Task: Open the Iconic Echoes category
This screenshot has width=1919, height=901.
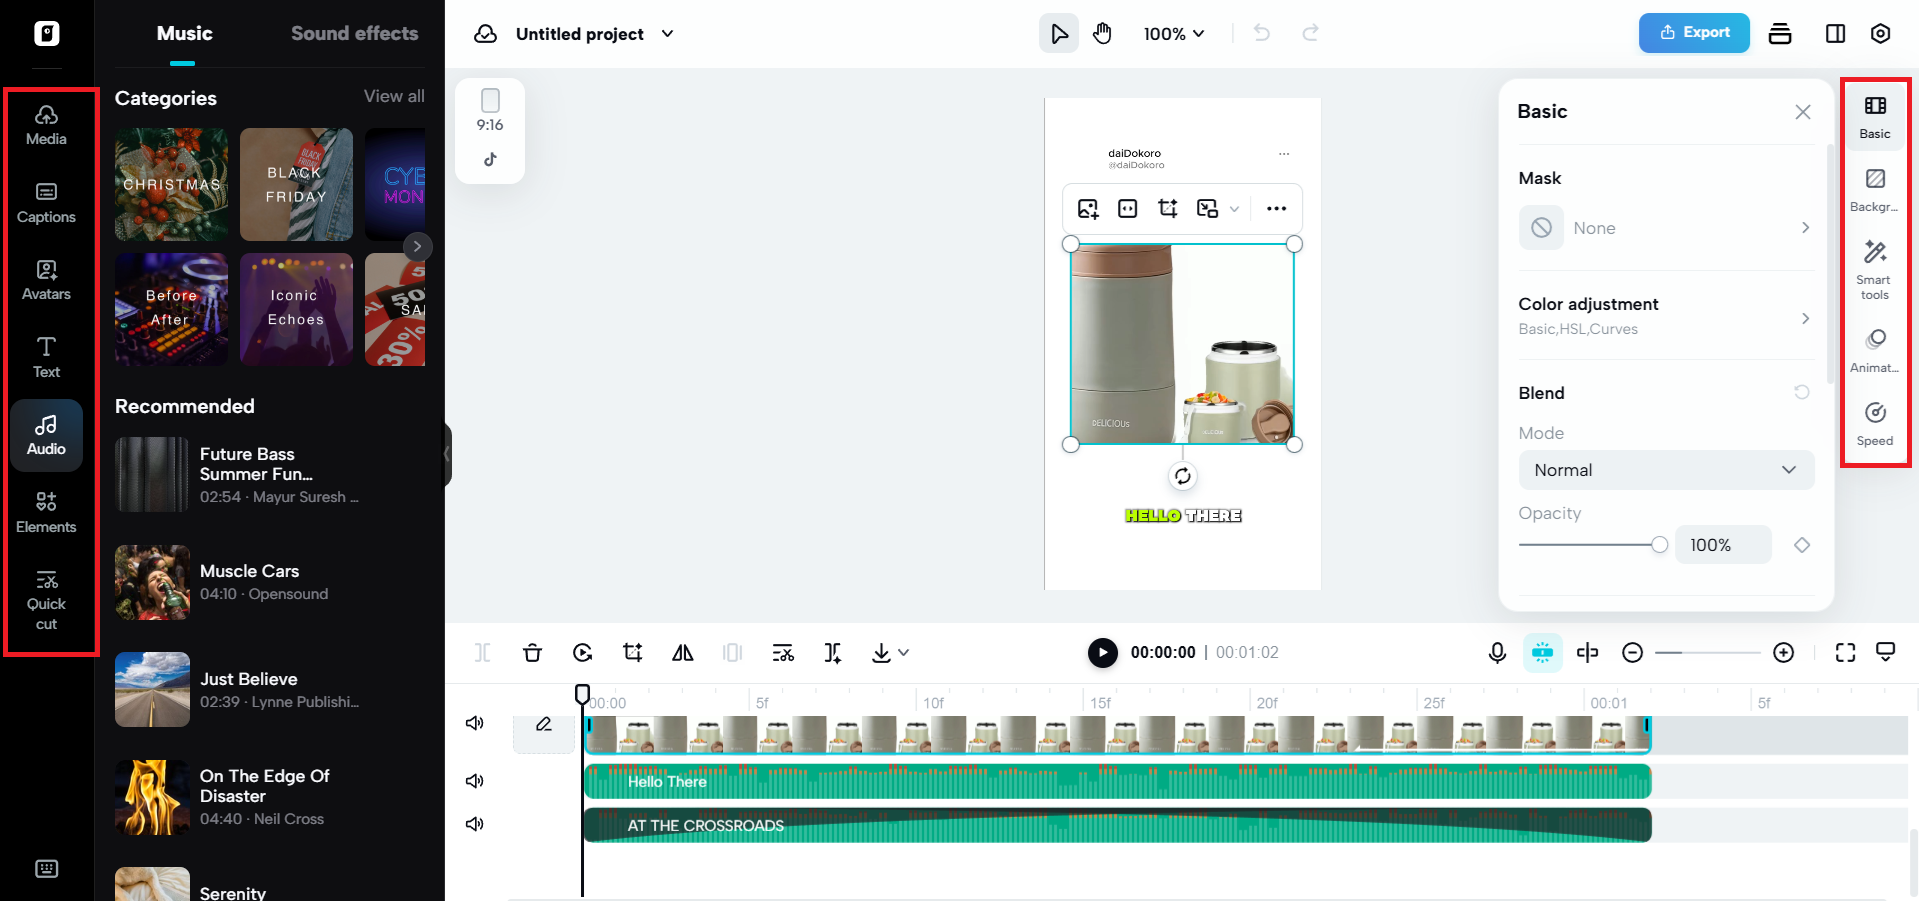Action: tap(296, 309)
